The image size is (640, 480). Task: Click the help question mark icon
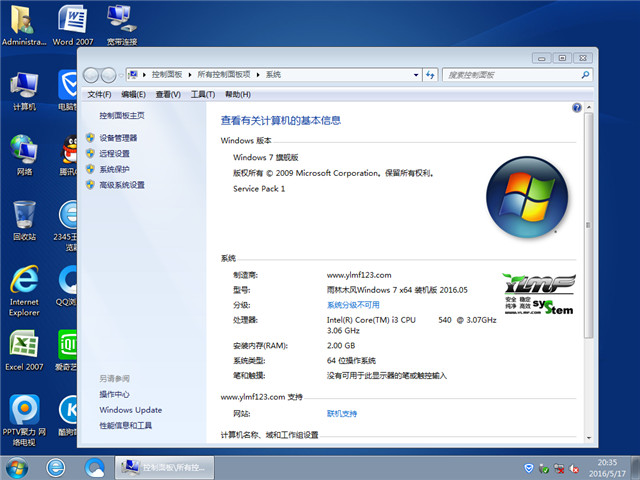coord(576,107)
